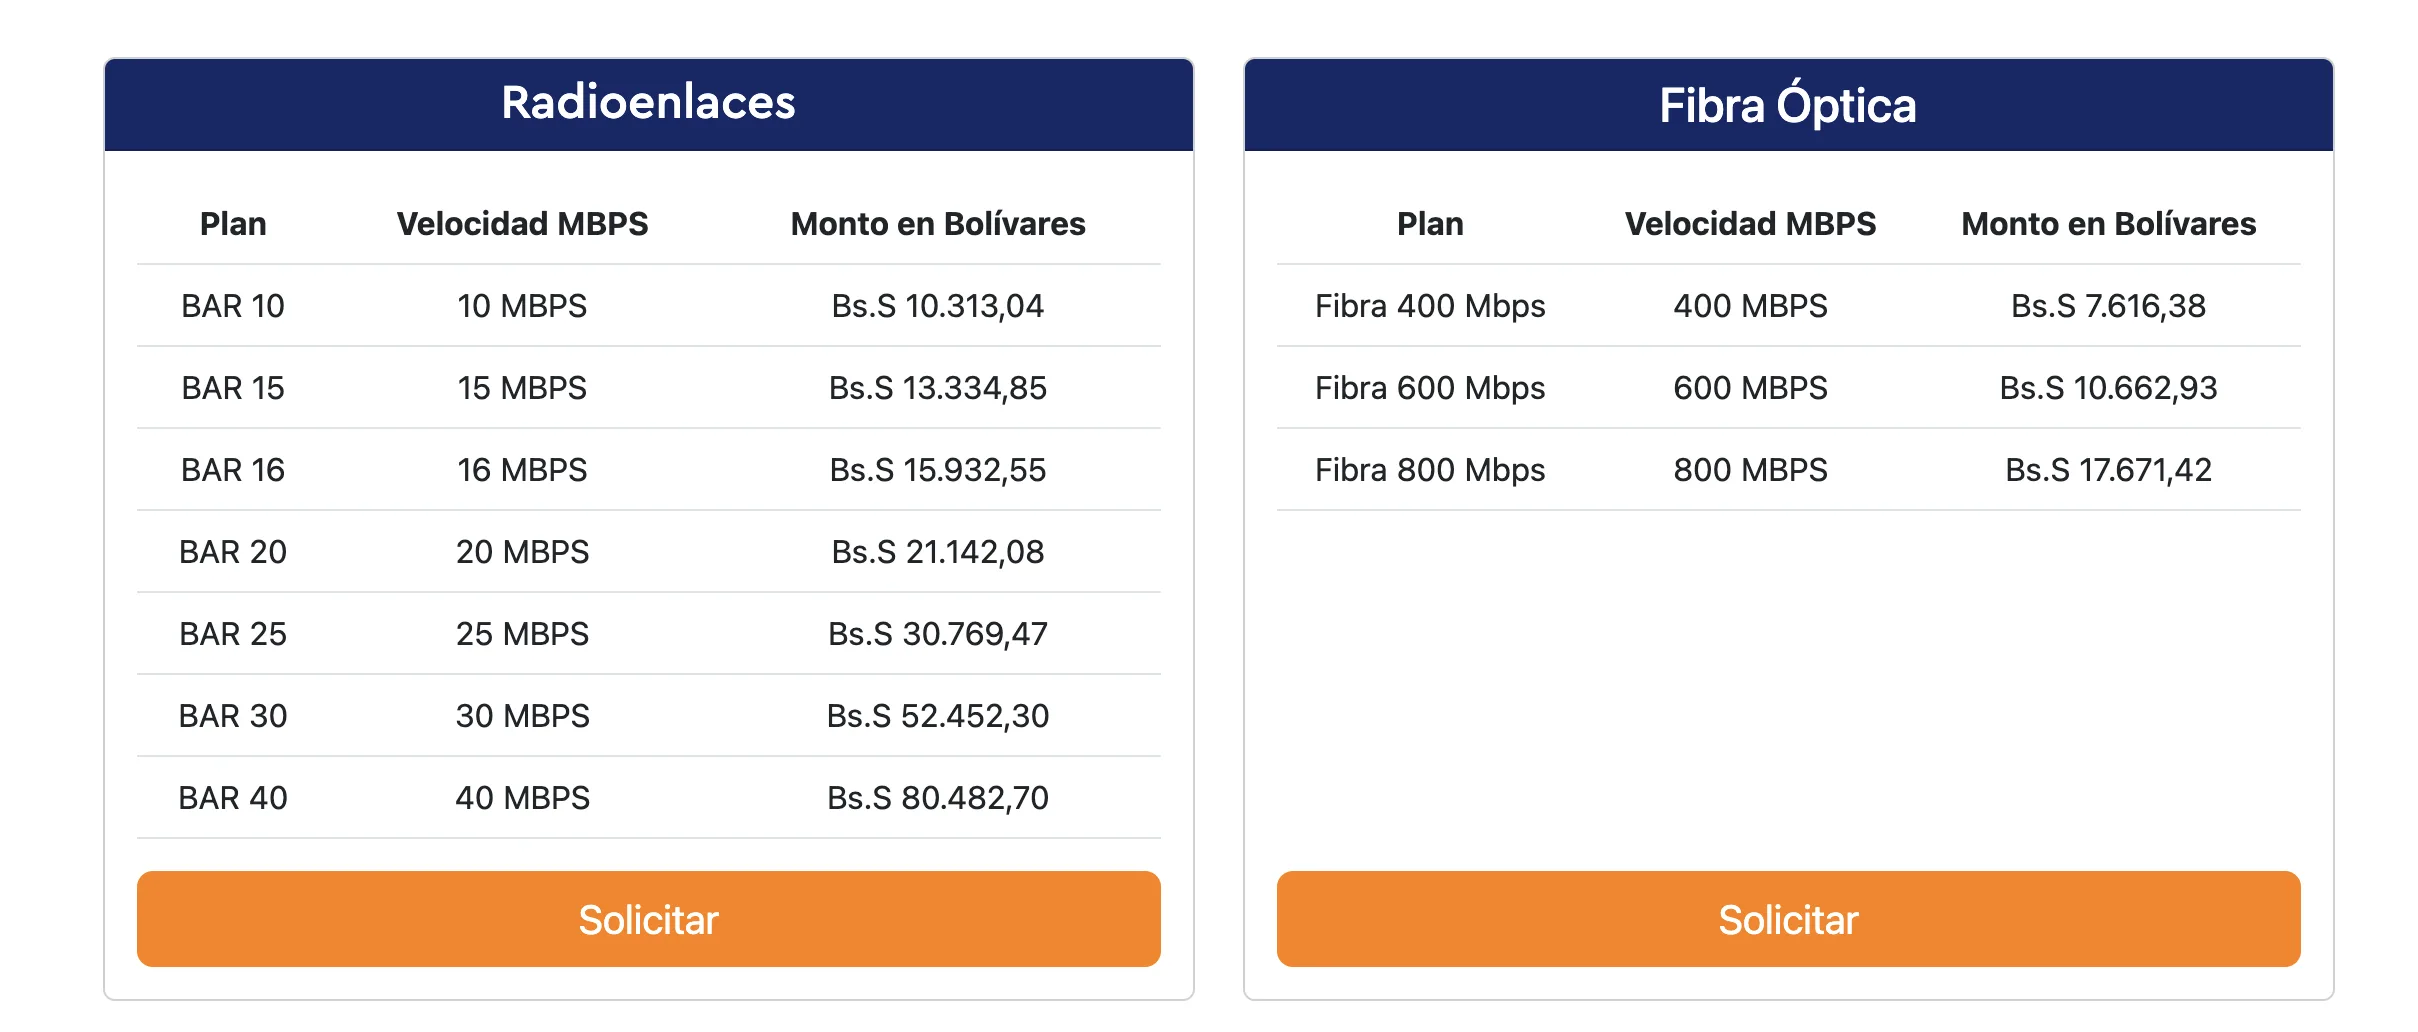Select the Bs.S 17.671,42 fiber price
2418x1032 pixels.
(x=2108, y=470)
